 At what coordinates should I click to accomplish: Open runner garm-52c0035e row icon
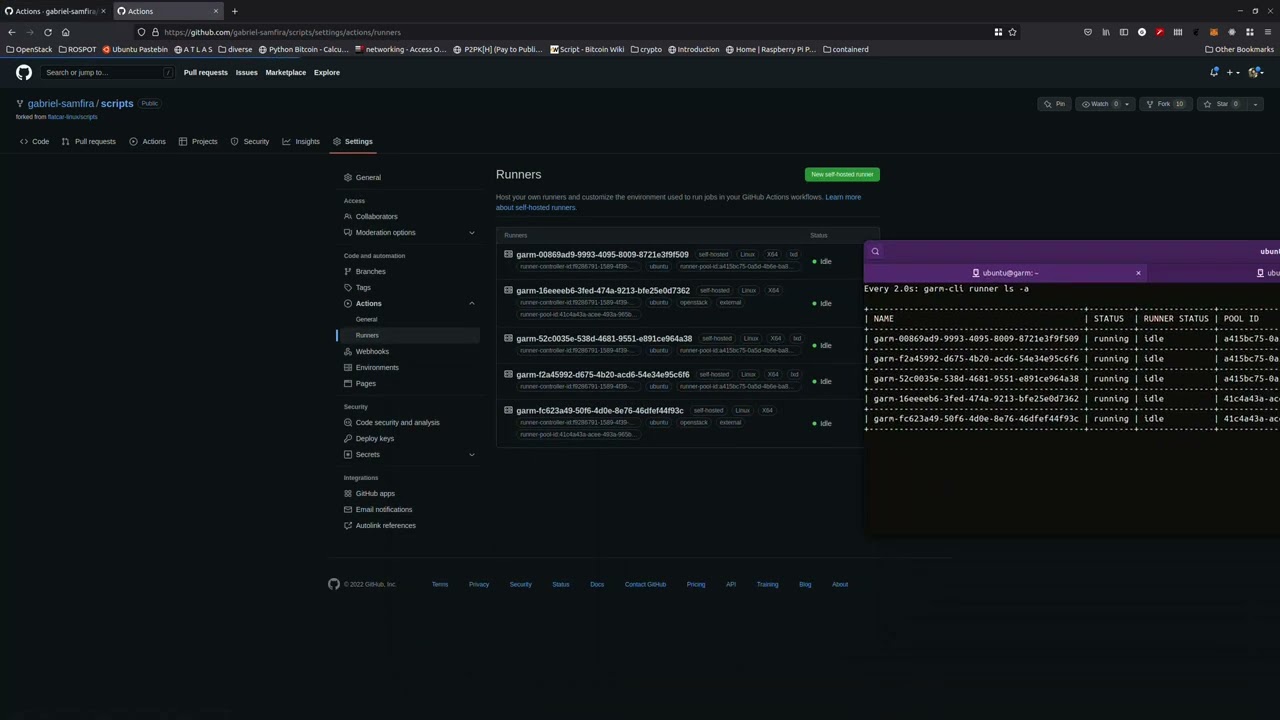point(508,338)
